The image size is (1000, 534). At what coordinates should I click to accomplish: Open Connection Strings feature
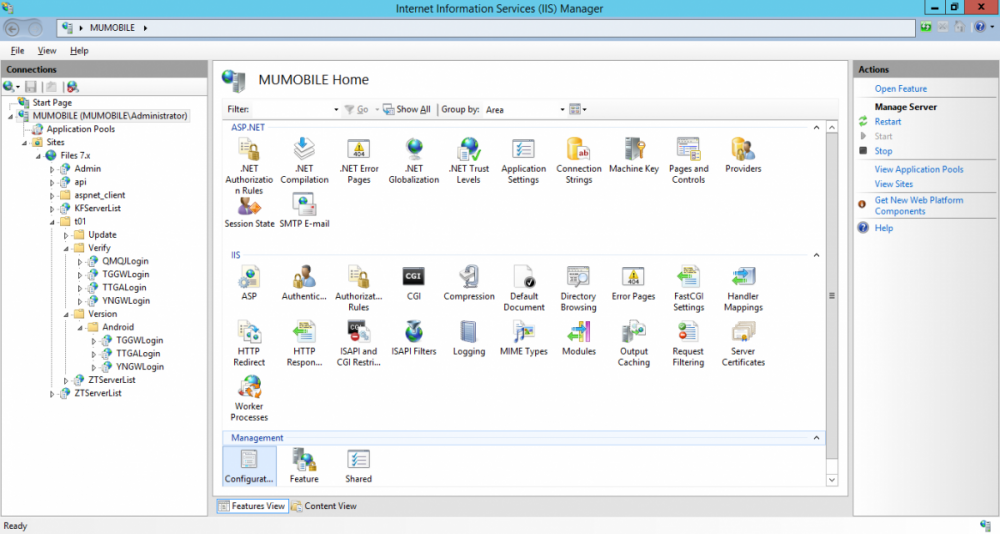[578, 161]
